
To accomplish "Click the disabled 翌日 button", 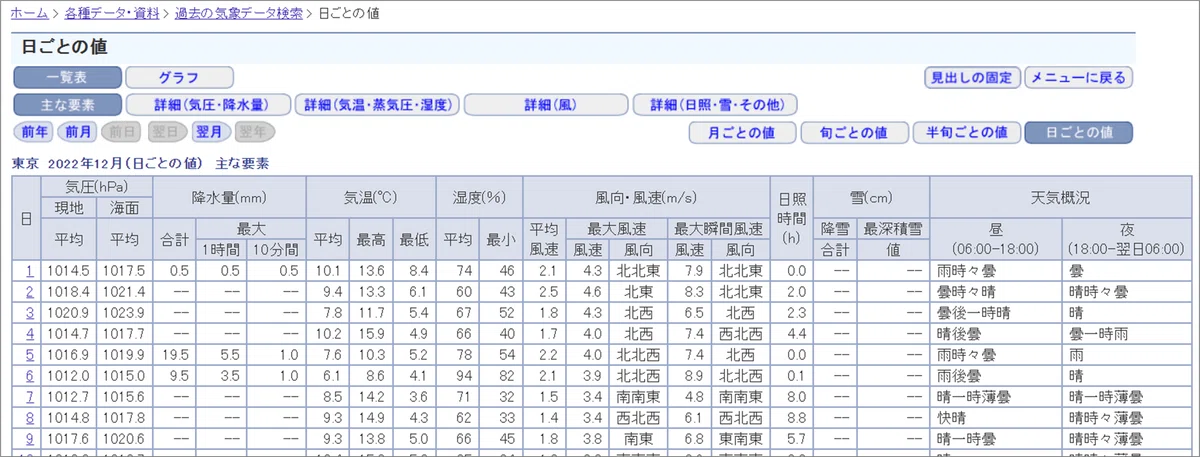I will 167,131.
